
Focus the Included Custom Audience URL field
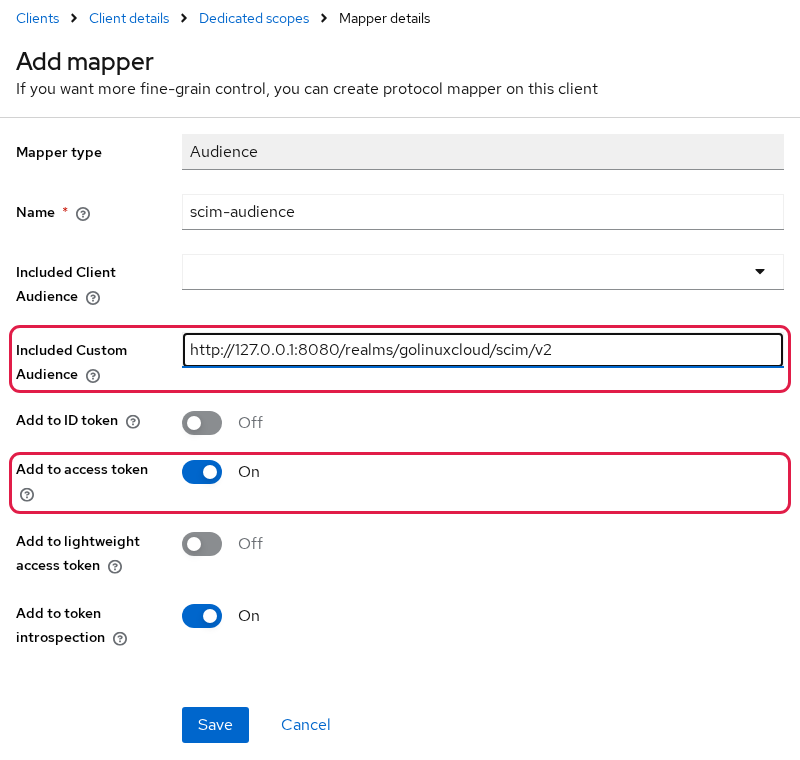(x=483, y=350)
